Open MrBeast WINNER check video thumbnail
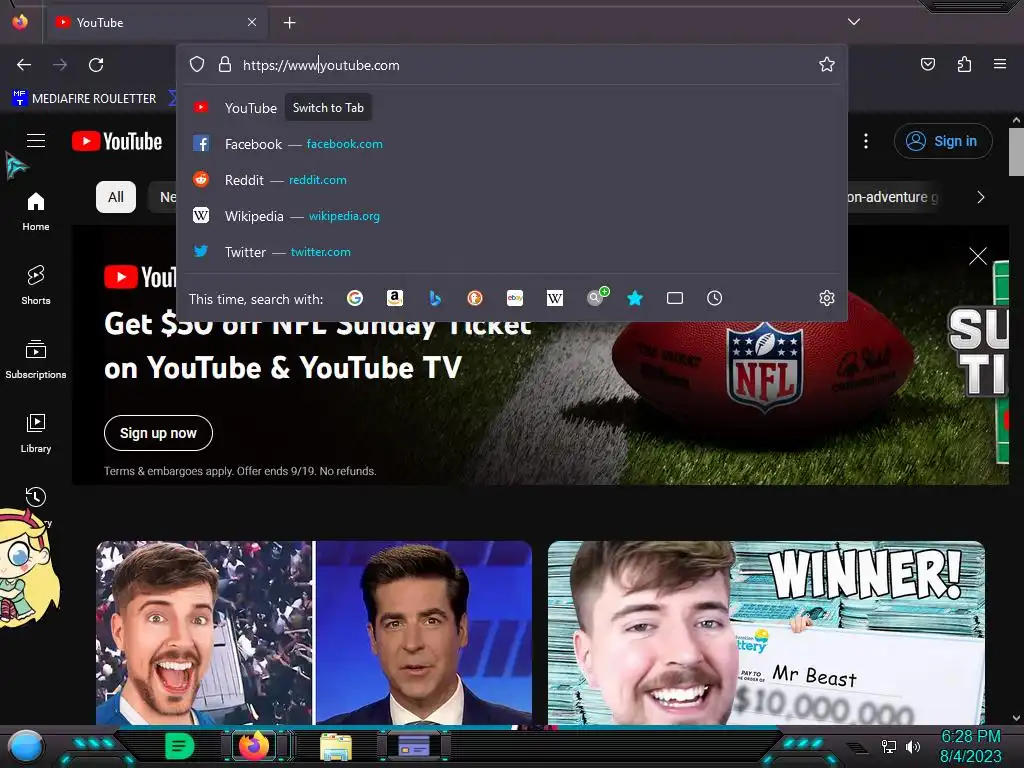This screenshot has height=768, width=1024. [766, 632]
